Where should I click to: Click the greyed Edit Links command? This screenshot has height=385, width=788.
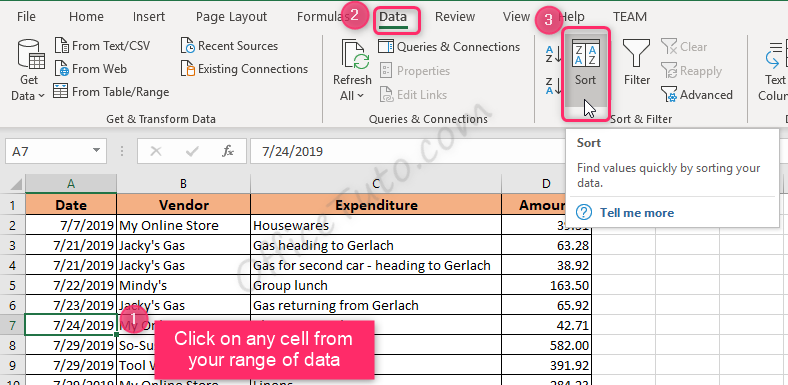pyautogui.click(x=413, y=94)
